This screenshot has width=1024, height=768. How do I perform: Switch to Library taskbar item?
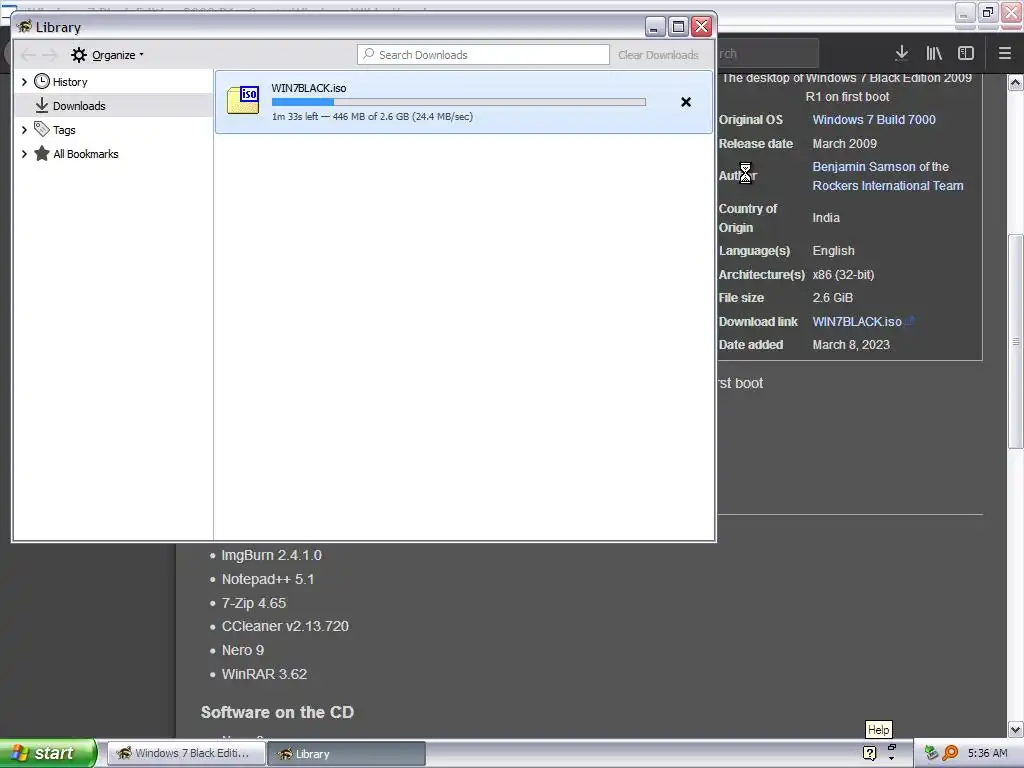346,754
